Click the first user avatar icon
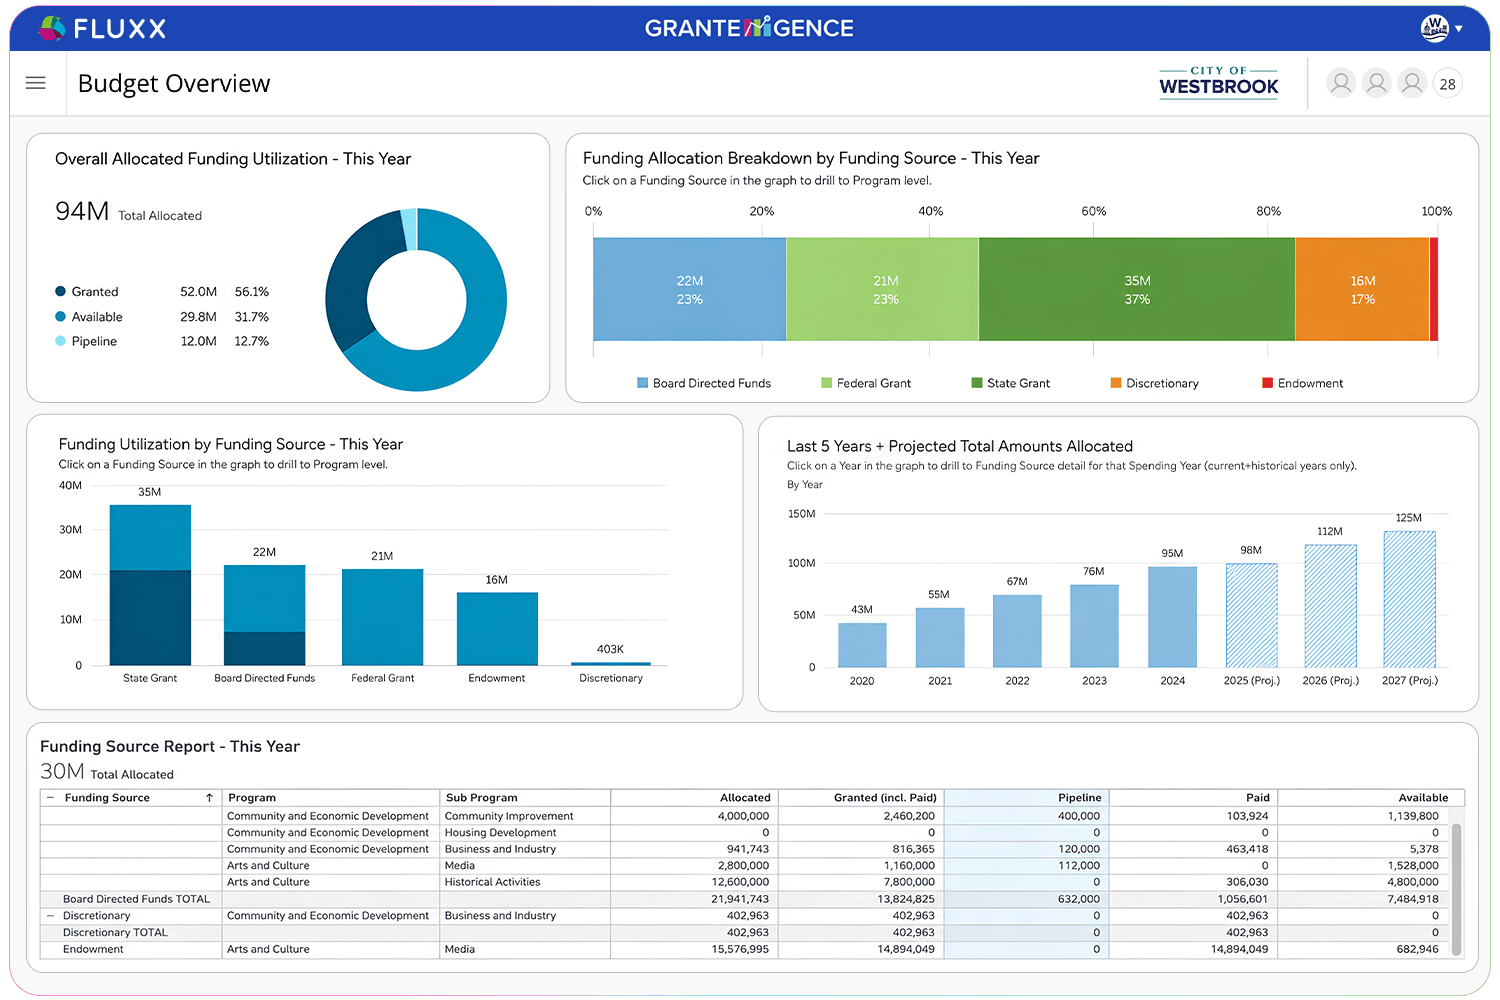 pyautogui.click(x=1341, y=83)
